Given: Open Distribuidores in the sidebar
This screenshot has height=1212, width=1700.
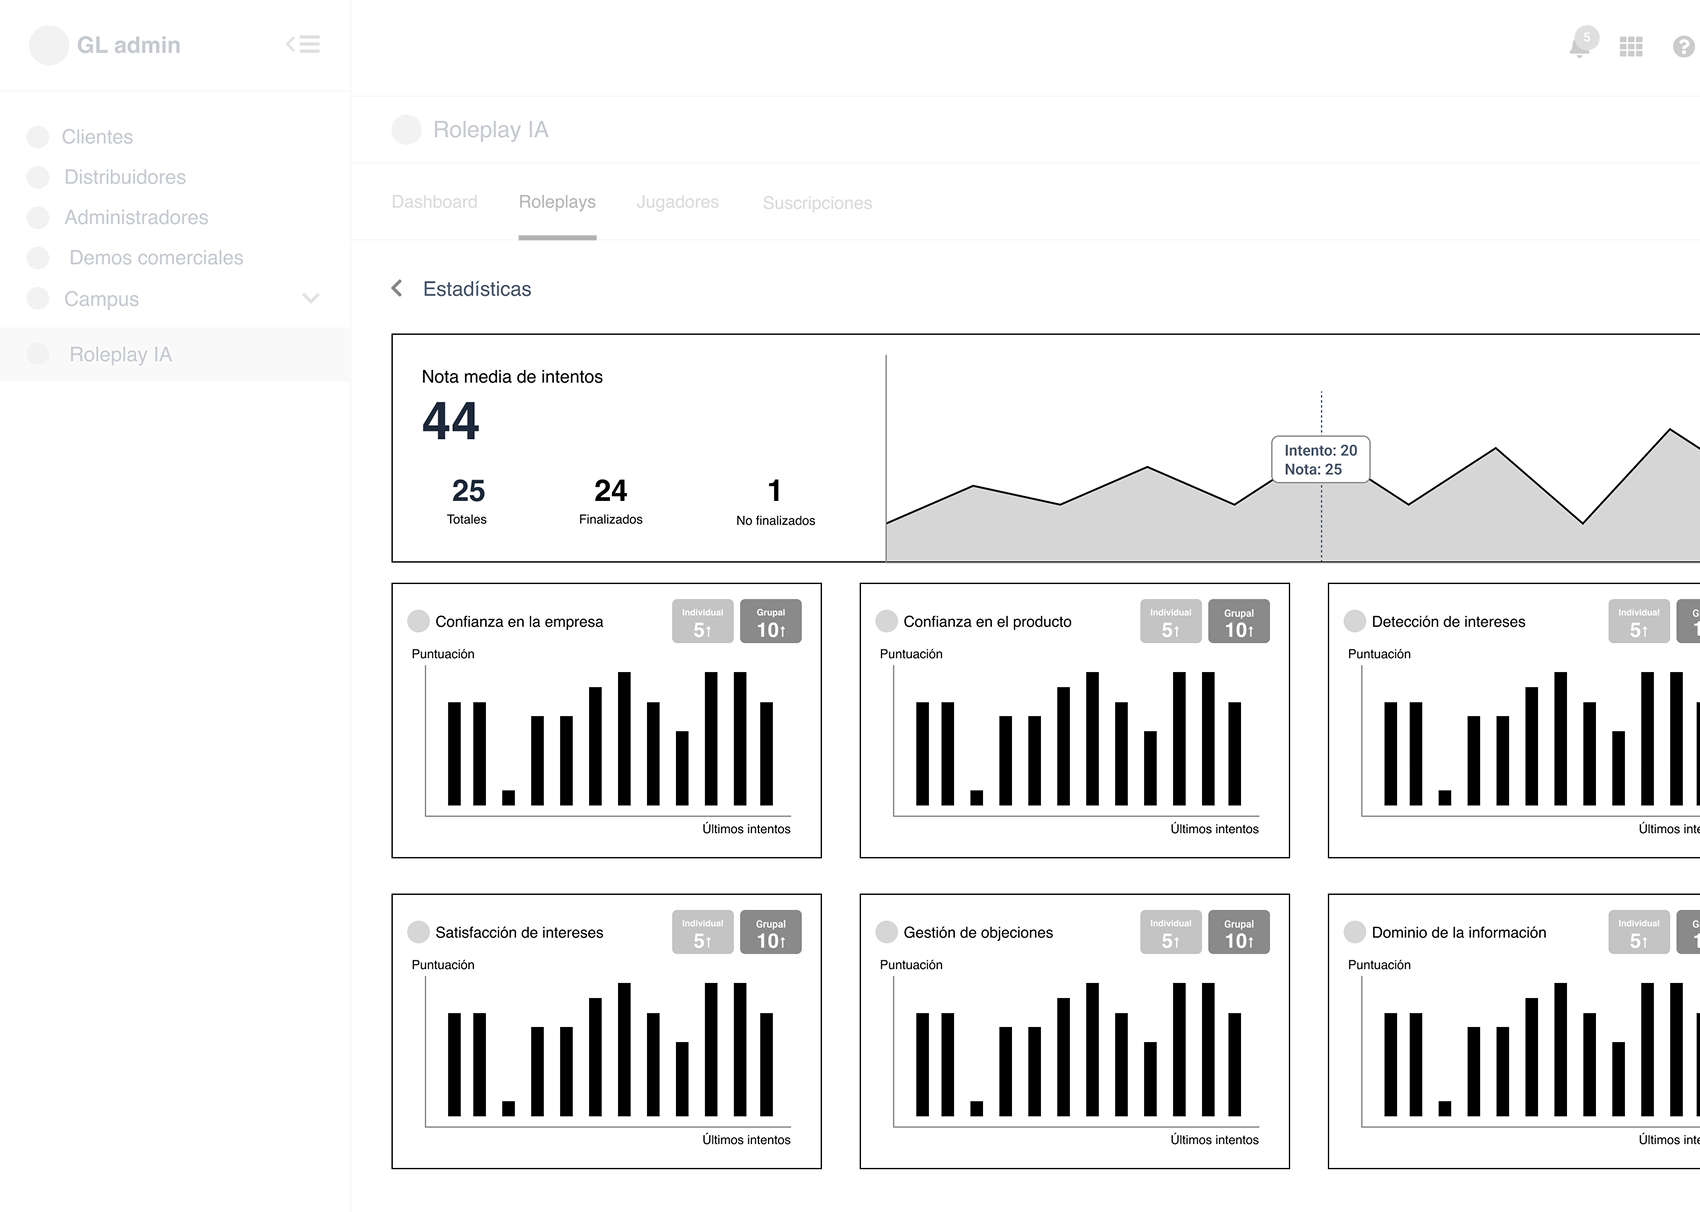Looking at the screenshot, I should [x=125, y=177].
